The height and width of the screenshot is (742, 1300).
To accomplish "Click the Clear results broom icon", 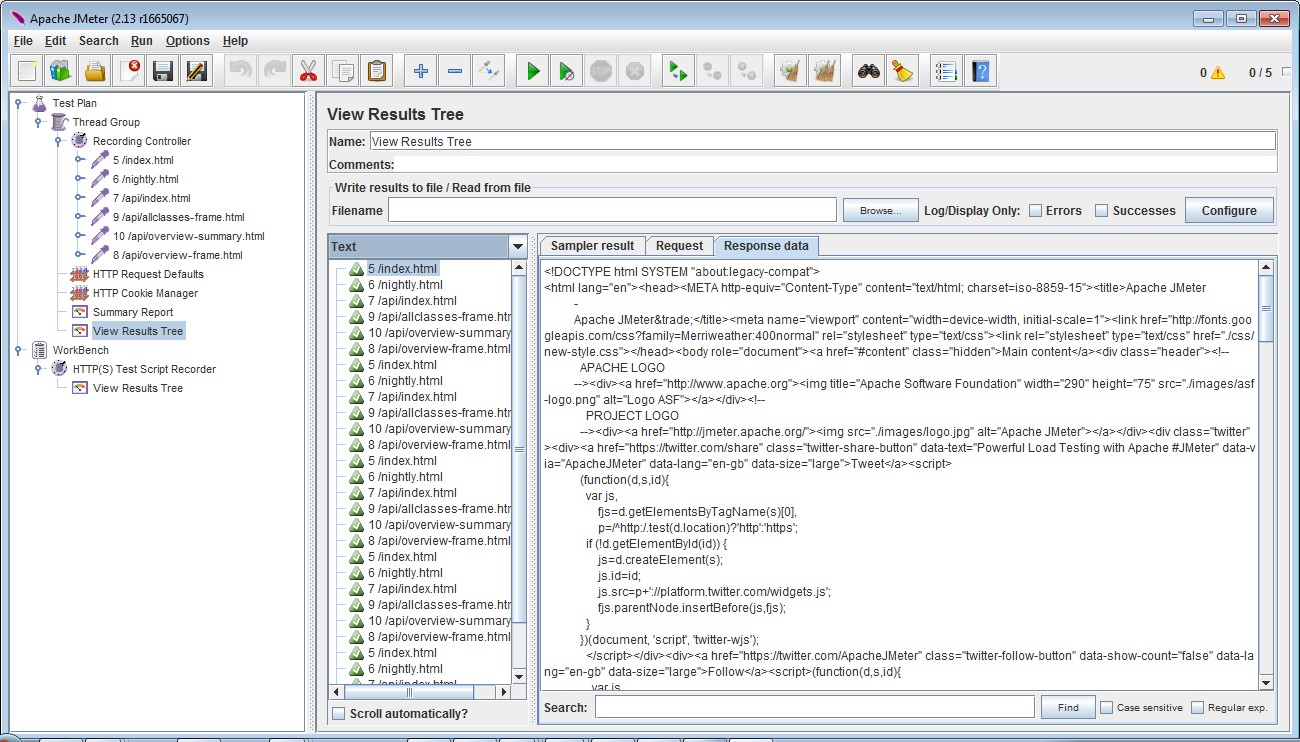I will pos(790,71).
